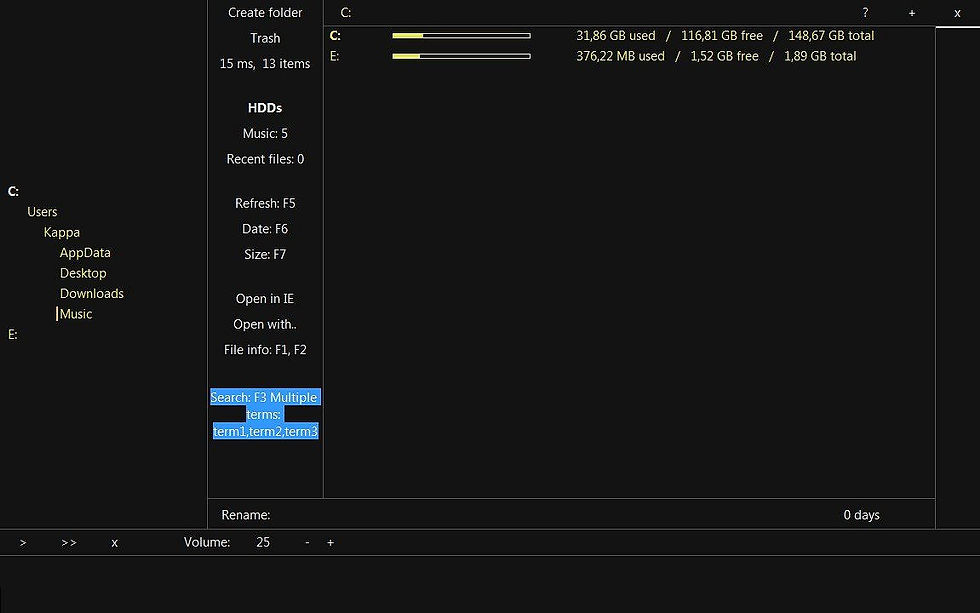The width and height of the screenshot is (980, 613).
Task: Decrease volume with the - button
Action: coord(307,543)
